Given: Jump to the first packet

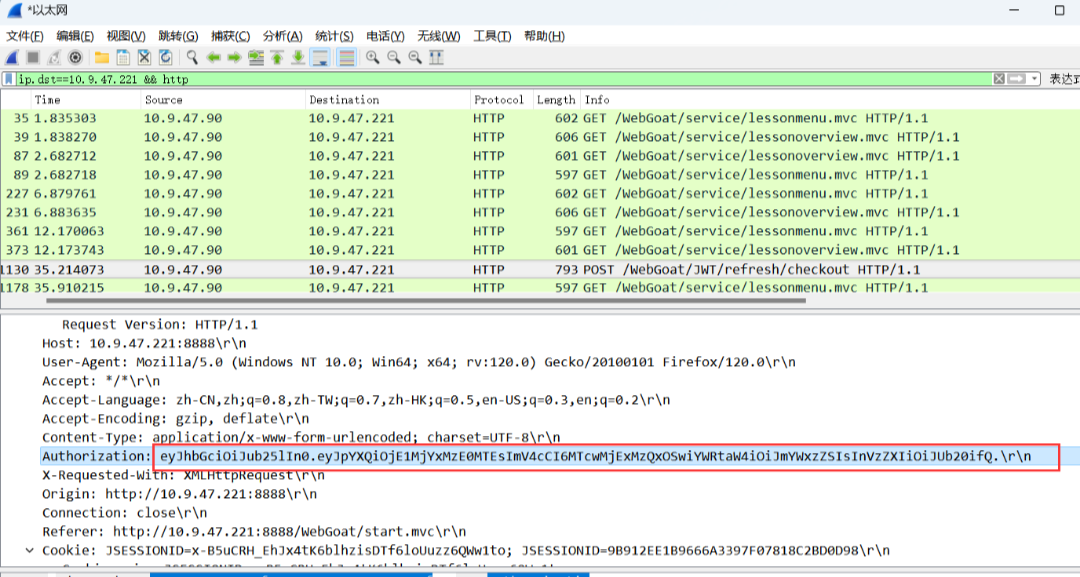Looking at the screenshot, I should tap(277, 58).
